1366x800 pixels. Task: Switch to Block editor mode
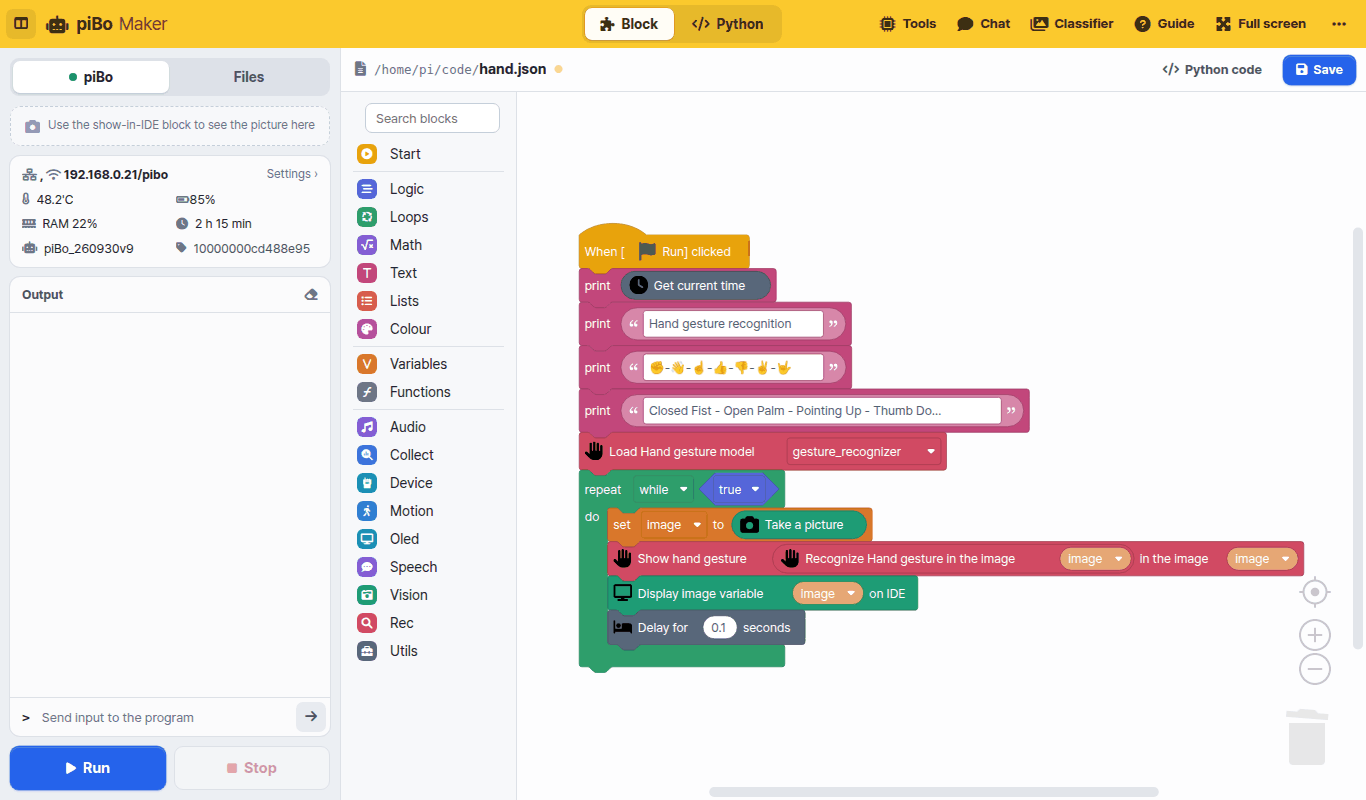click(x=629, y=24)
